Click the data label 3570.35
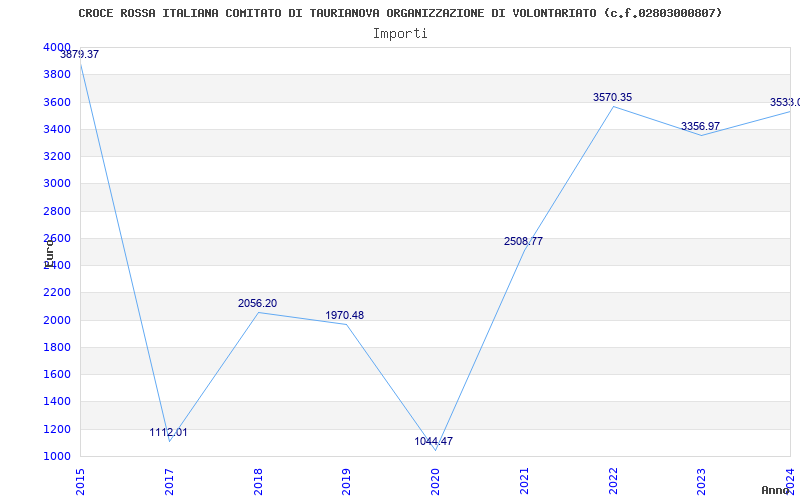800x500 pixels. [612, 97]
